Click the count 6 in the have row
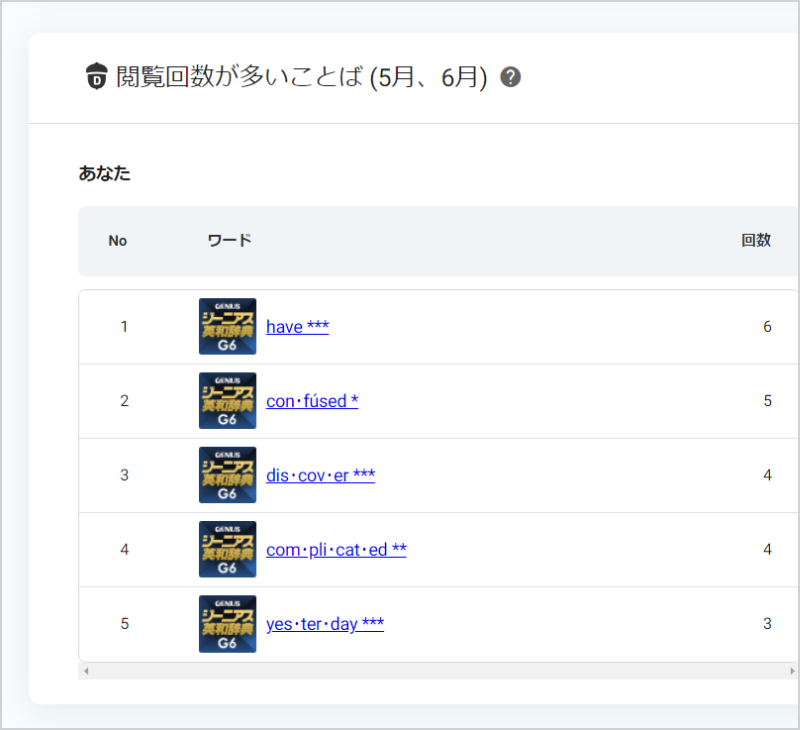 [x=767, y=326]
